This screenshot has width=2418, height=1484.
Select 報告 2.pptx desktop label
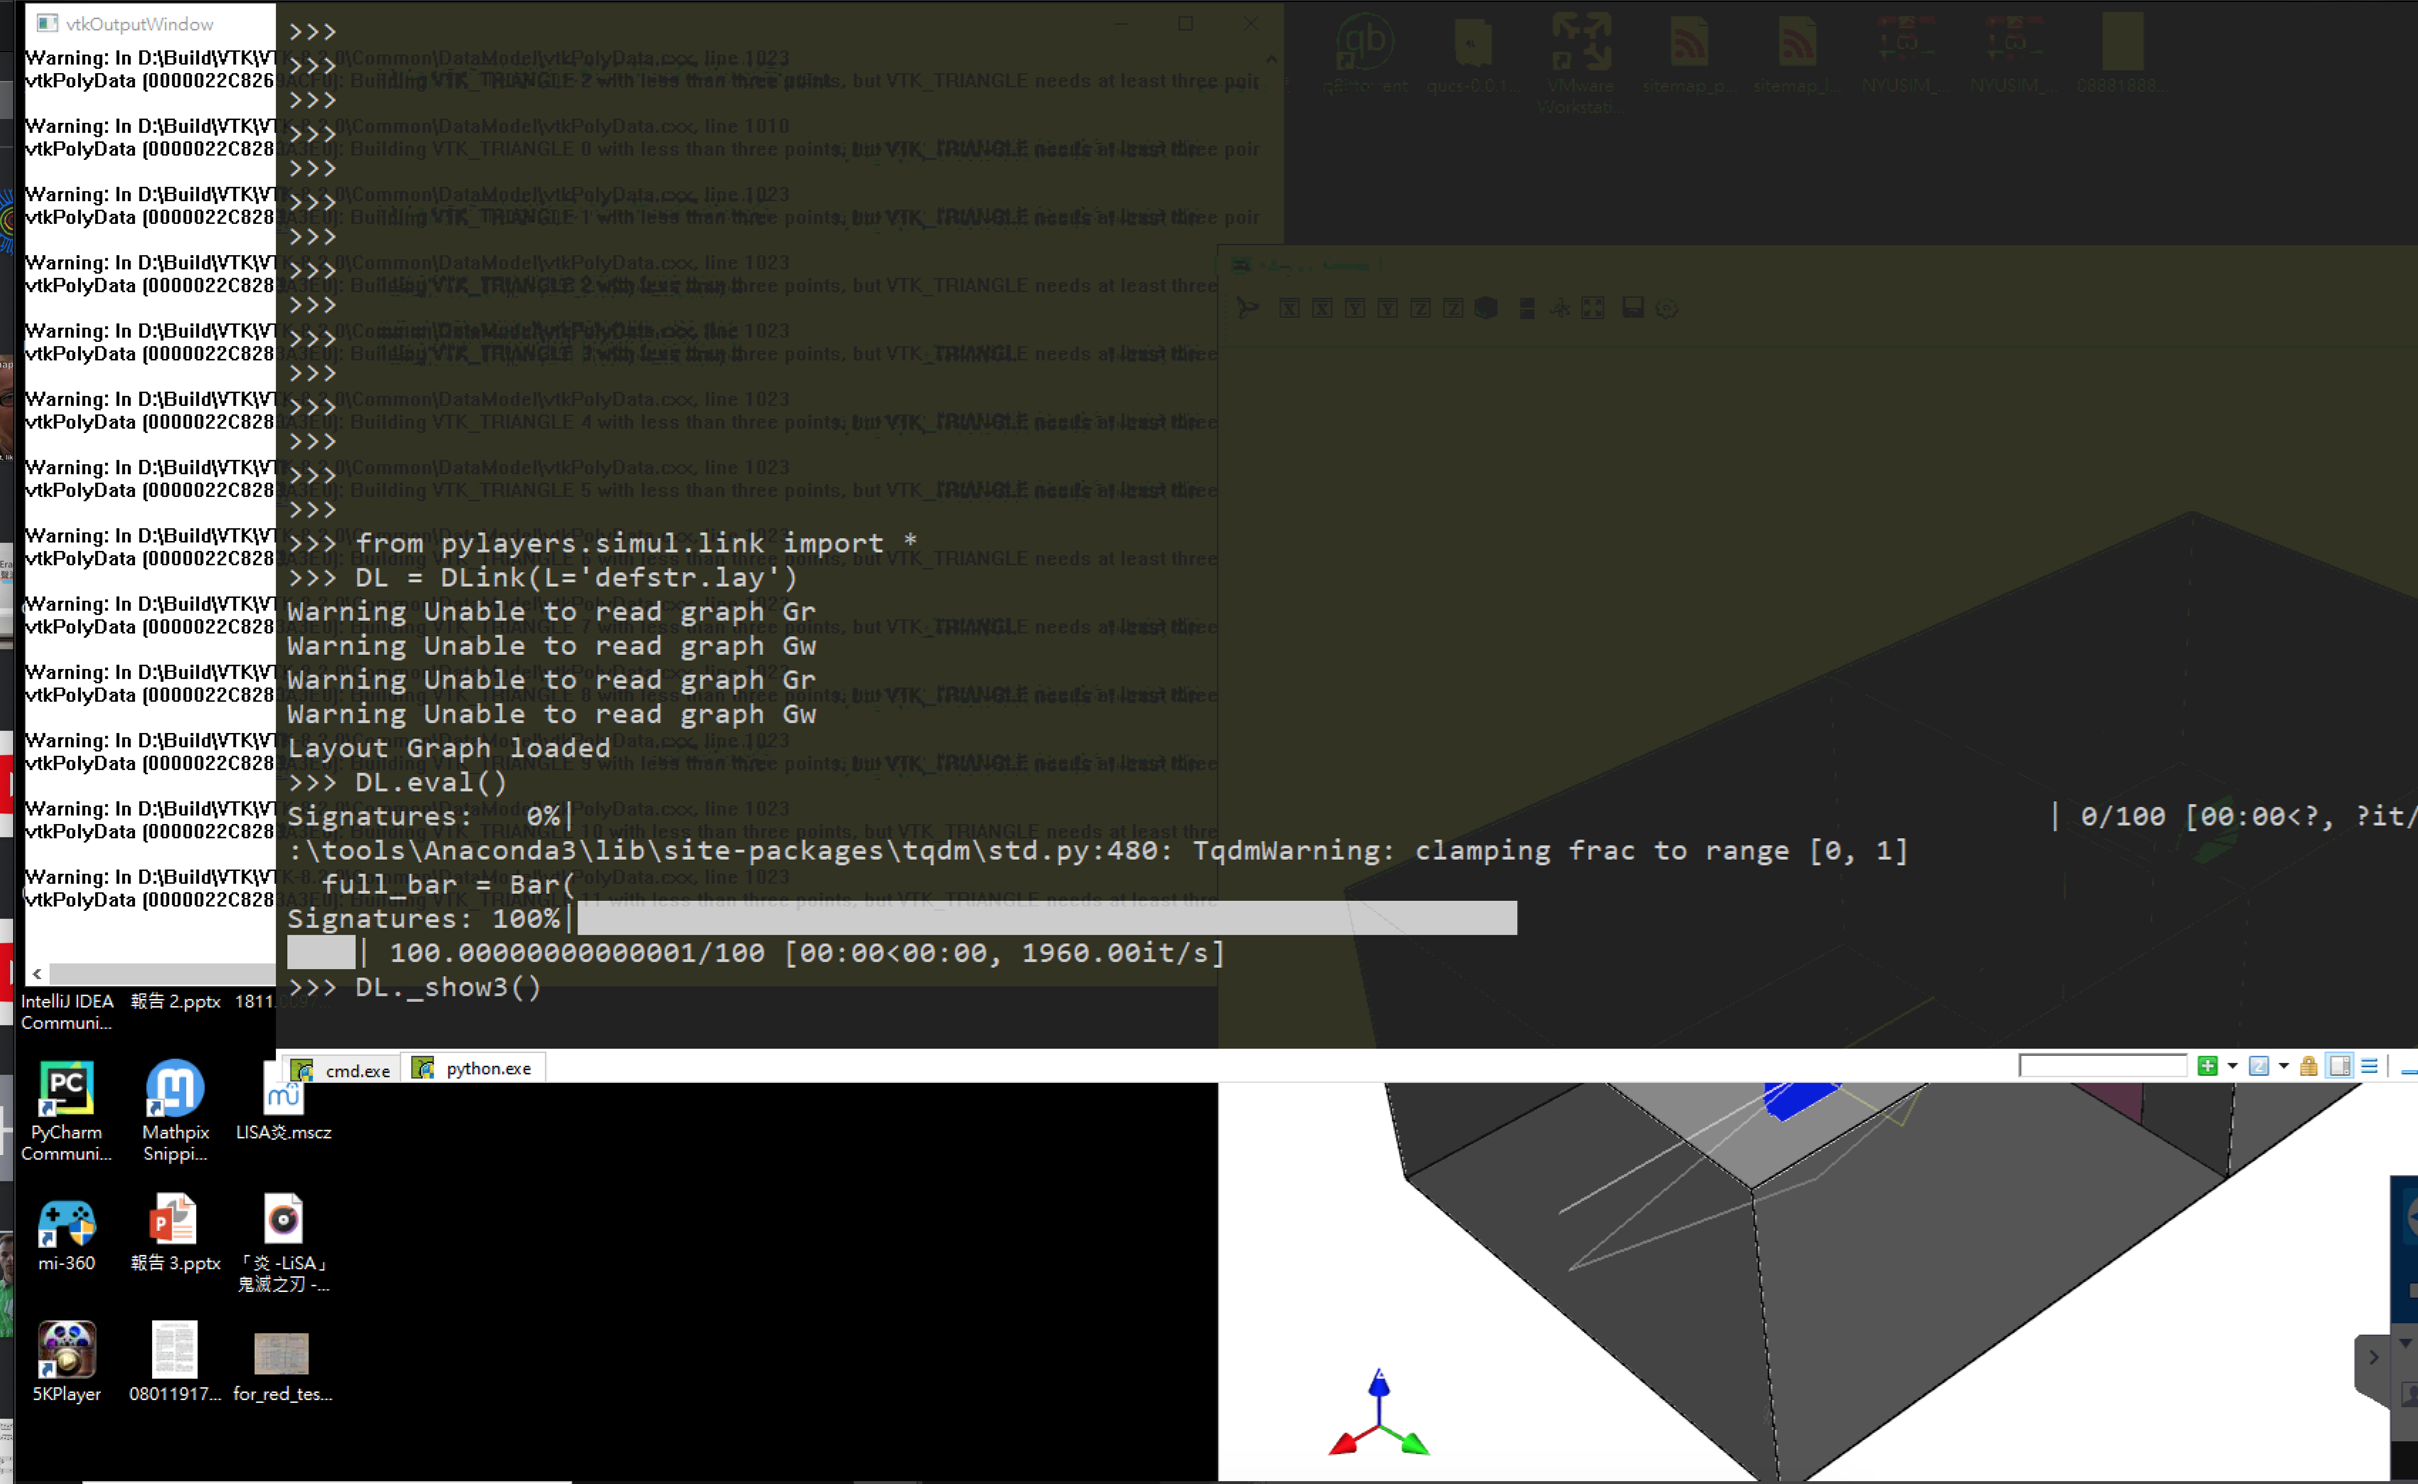click(x=175, y=1001)
